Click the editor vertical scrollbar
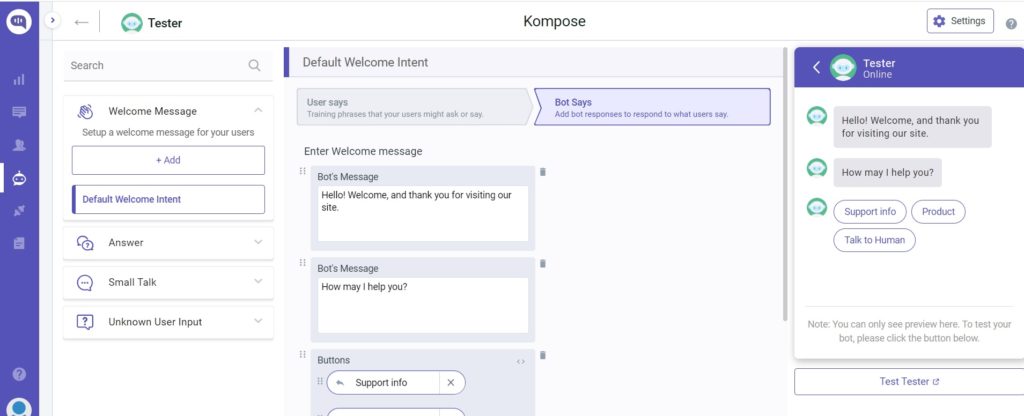Viewport: 1024px width, 416px height. pyautogui.click(x=785, y=183)
